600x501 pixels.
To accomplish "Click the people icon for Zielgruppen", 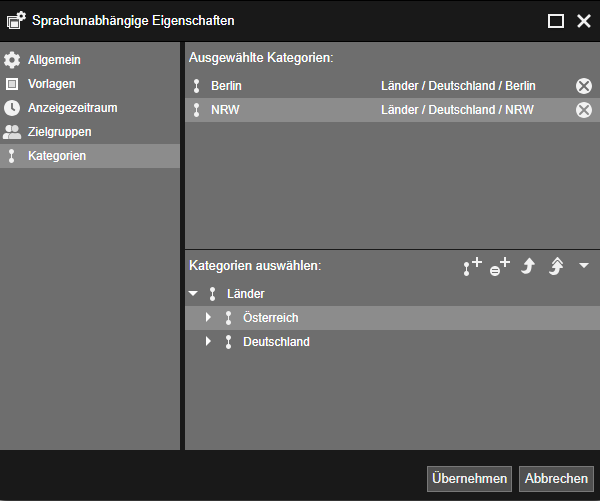I will click(x=12, y=132).
